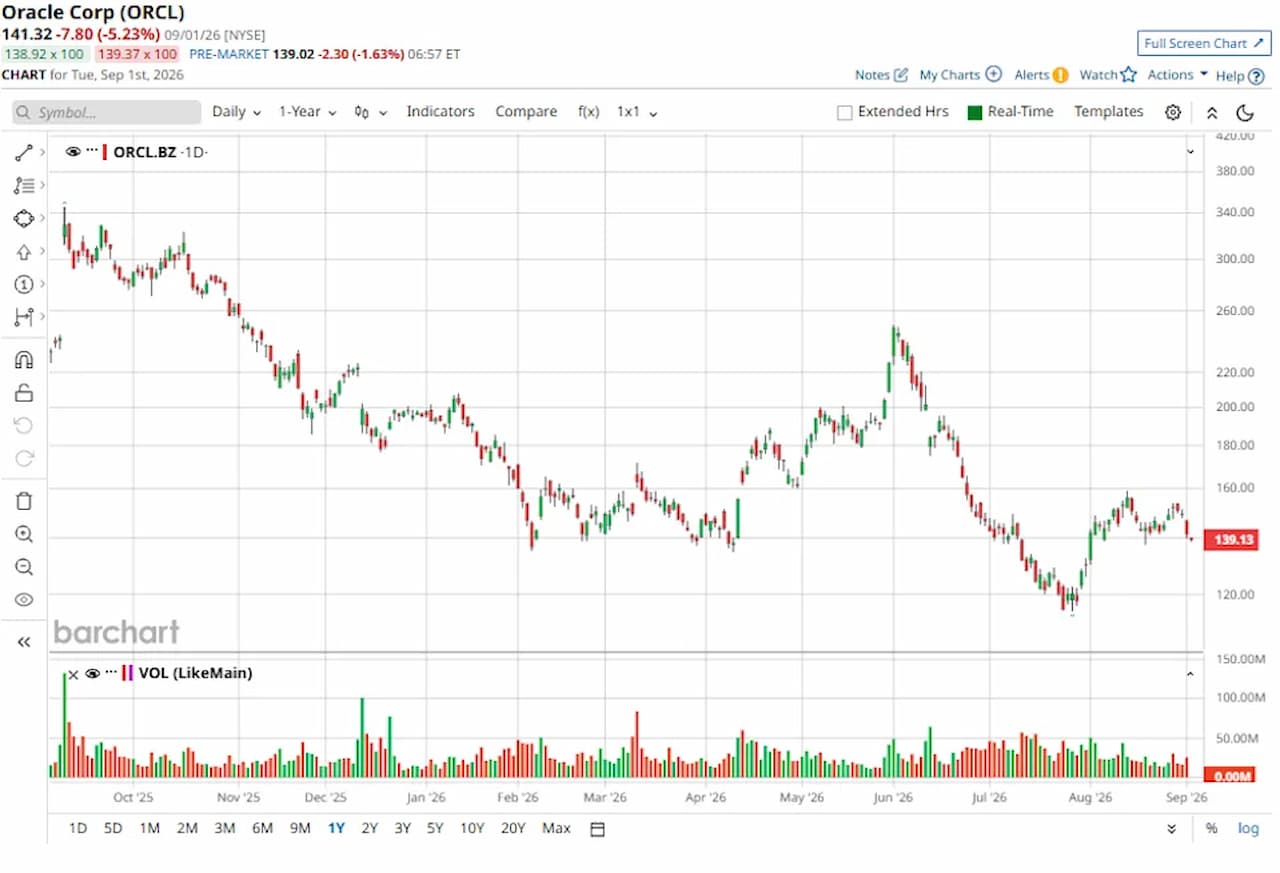Select the trend line drawing tool

tap(24, 152)
